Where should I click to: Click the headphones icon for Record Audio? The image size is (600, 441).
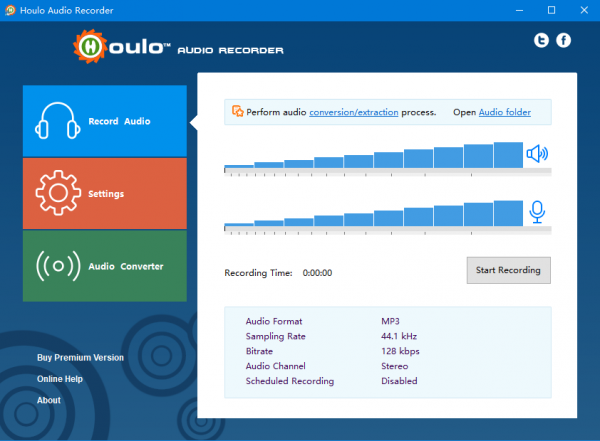[x=57, y=121]
